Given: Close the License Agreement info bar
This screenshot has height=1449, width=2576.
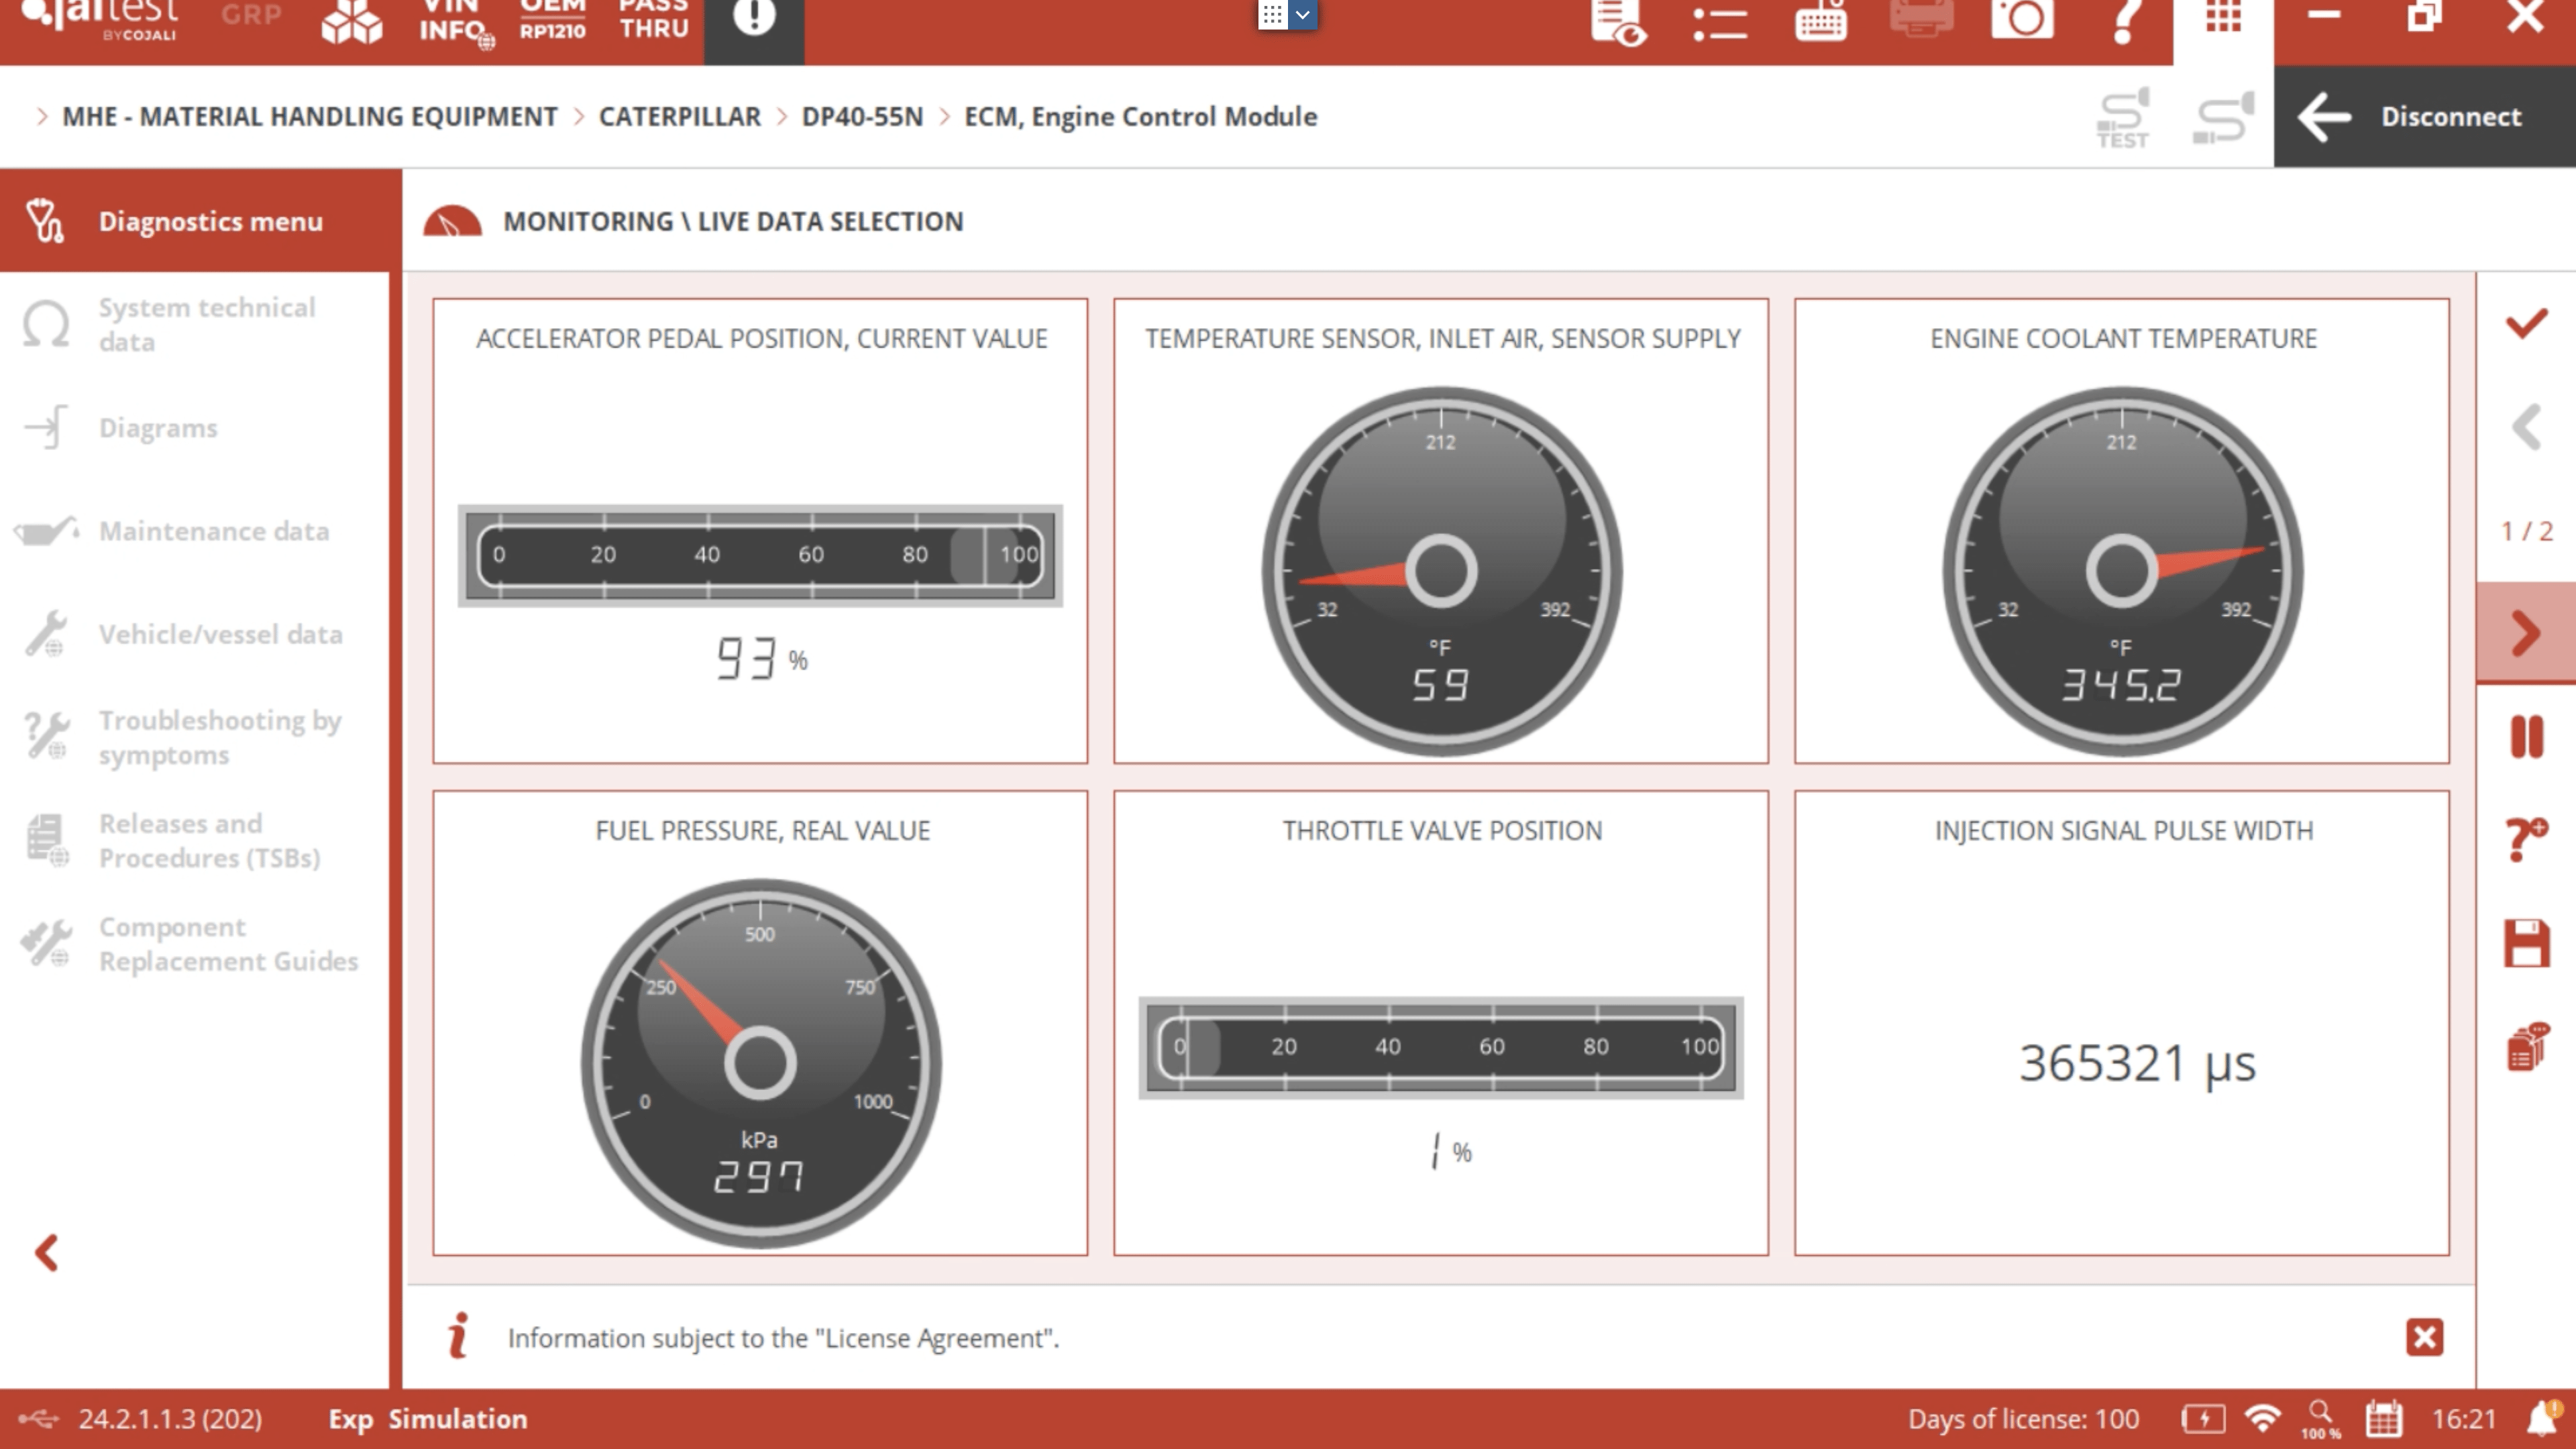Looking at the screenshot, I should pyautogui.click(x=2424, y=1337).
